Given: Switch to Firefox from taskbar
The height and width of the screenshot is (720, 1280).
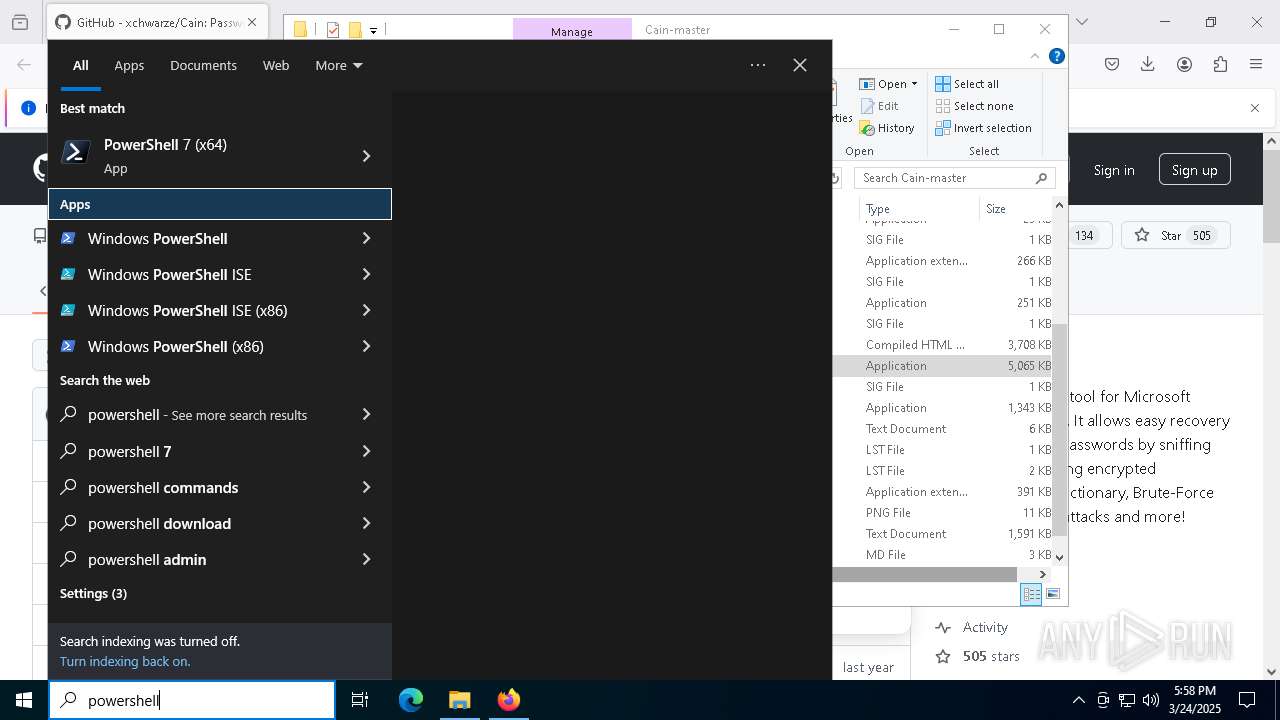Looking at the screenshot, I should tap(508, 700).
